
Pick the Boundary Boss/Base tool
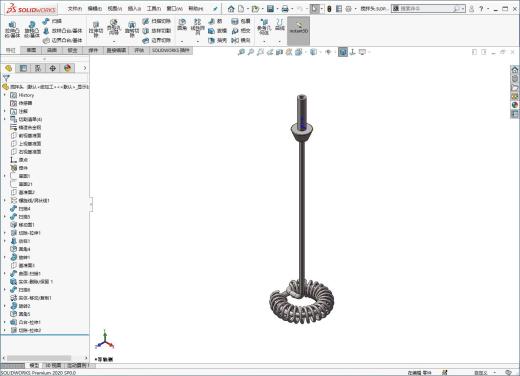(x=62, y=40)
